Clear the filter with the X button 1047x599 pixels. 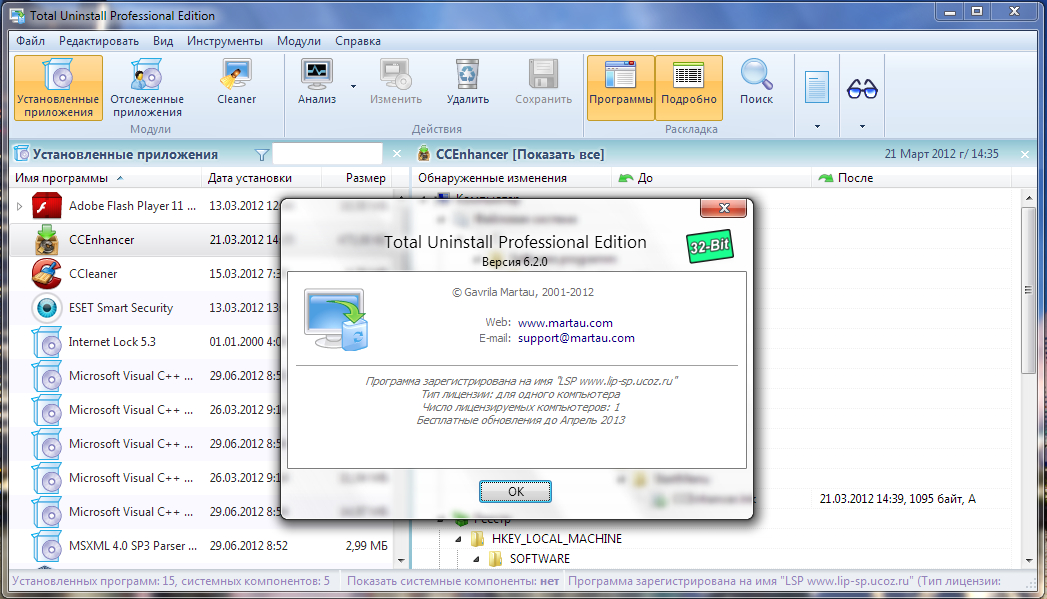click(x=397, y=154)
